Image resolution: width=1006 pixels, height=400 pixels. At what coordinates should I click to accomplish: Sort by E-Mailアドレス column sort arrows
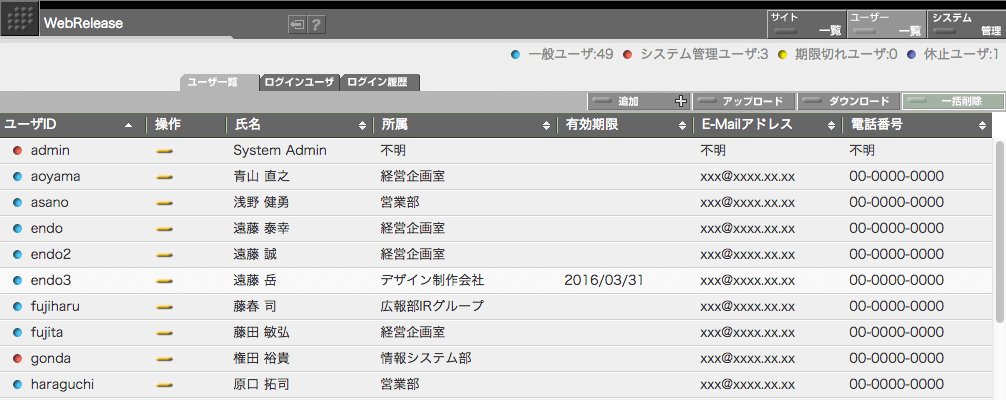(x=832, y=126)
